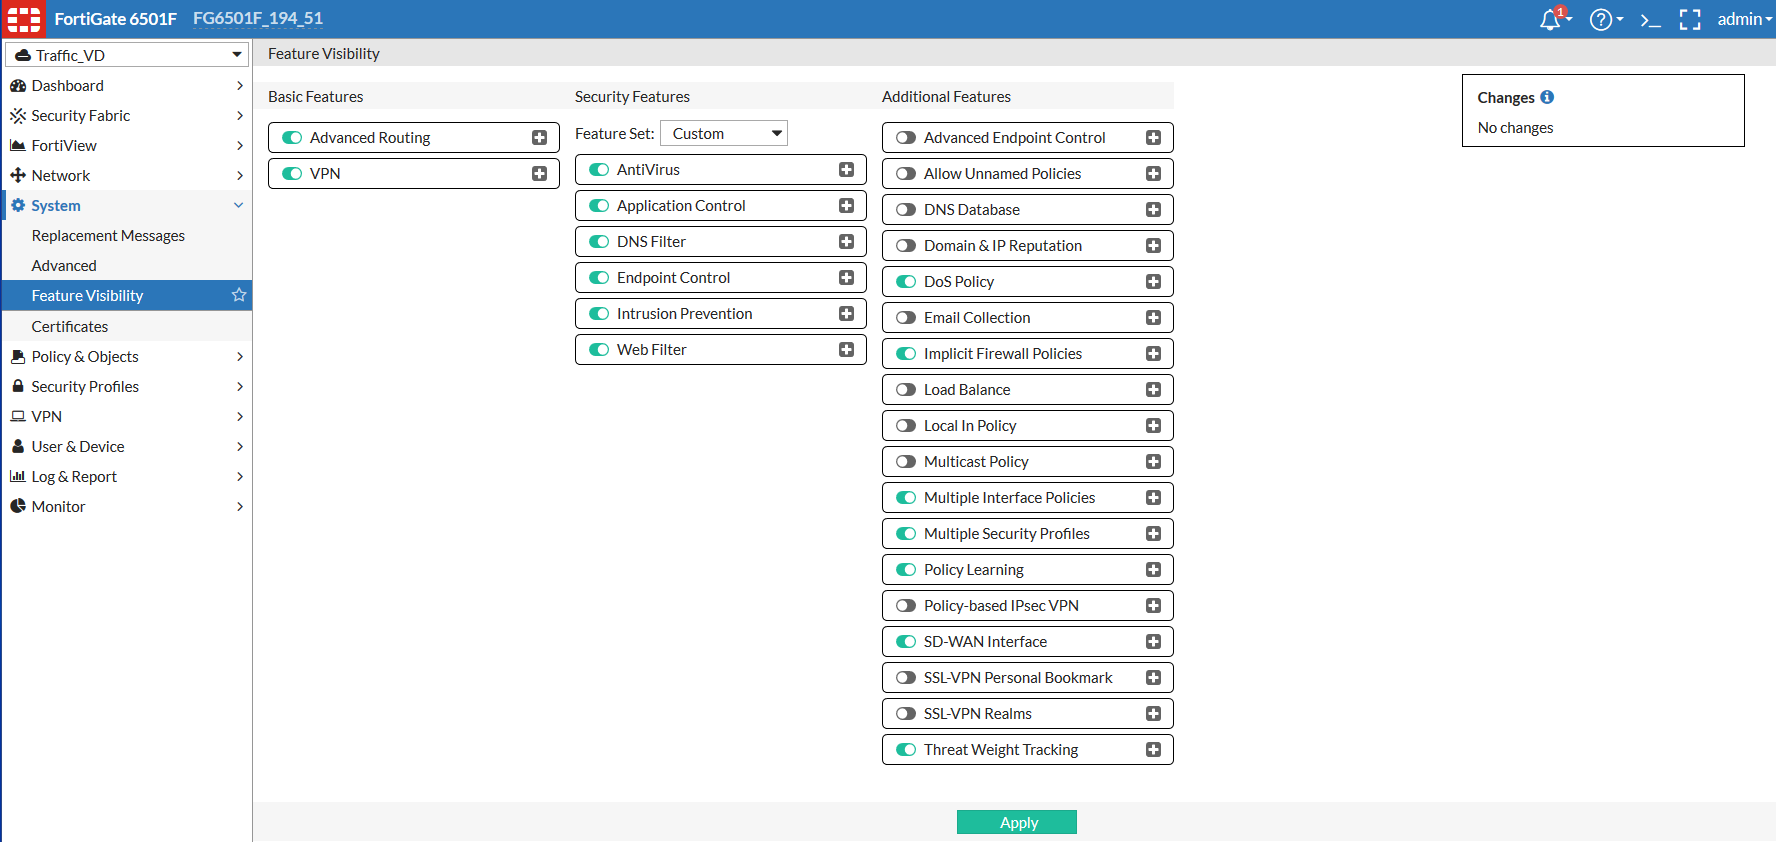Click the Changes info icon

tap(1547, 97)
